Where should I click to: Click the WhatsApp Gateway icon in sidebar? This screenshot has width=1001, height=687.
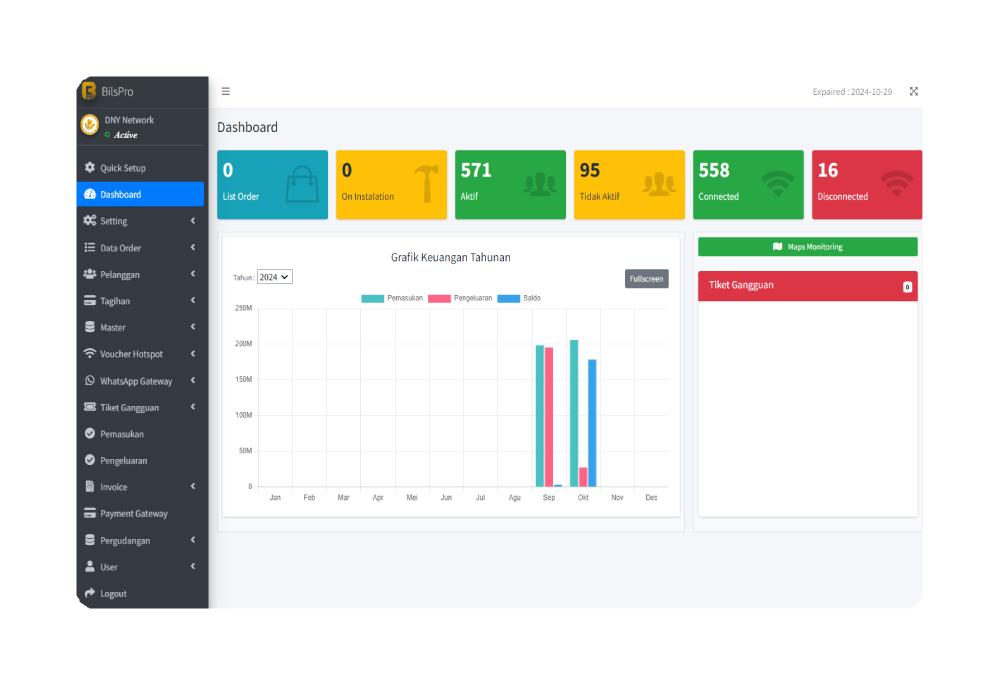pyautogui.click(x=90, y=381)
